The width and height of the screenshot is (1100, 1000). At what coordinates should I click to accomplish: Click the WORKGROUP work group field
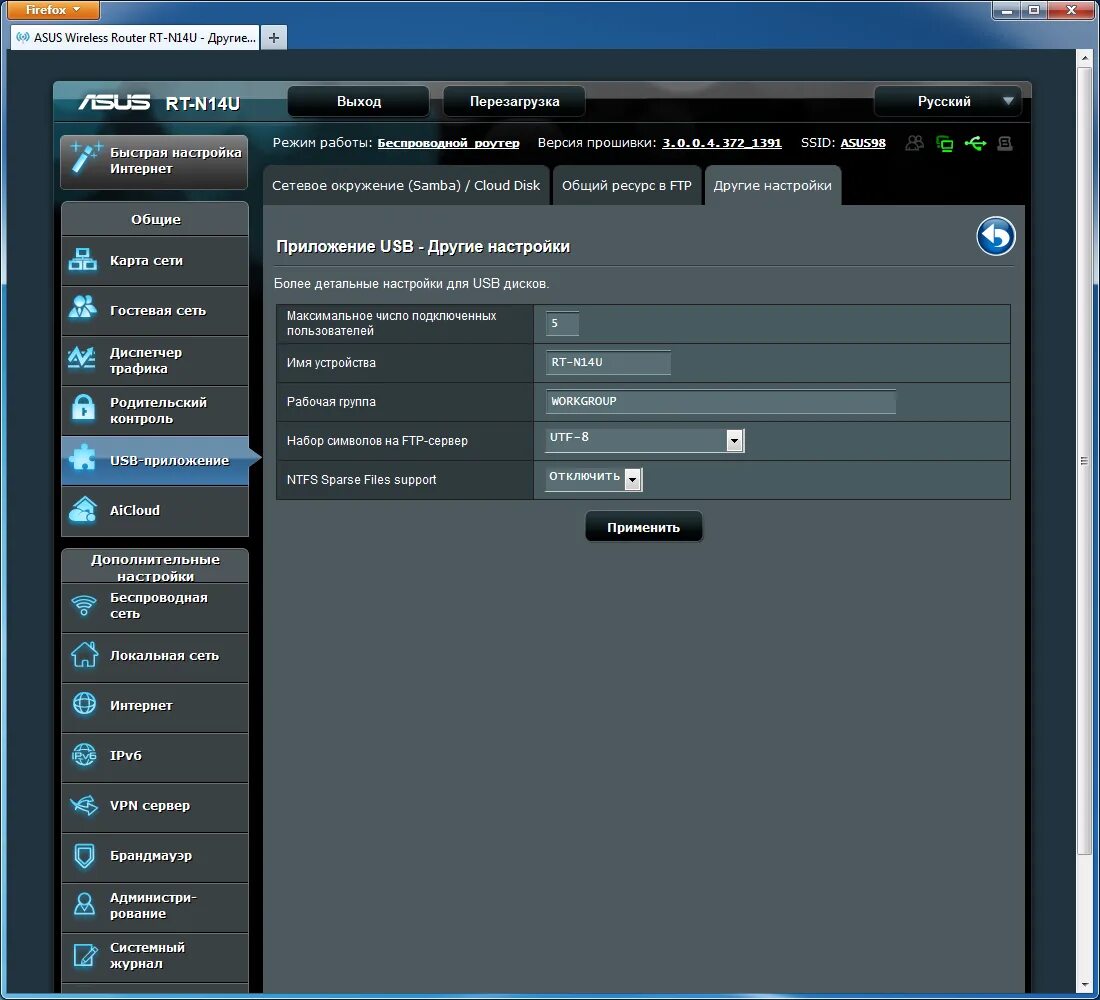coord(720,401)
